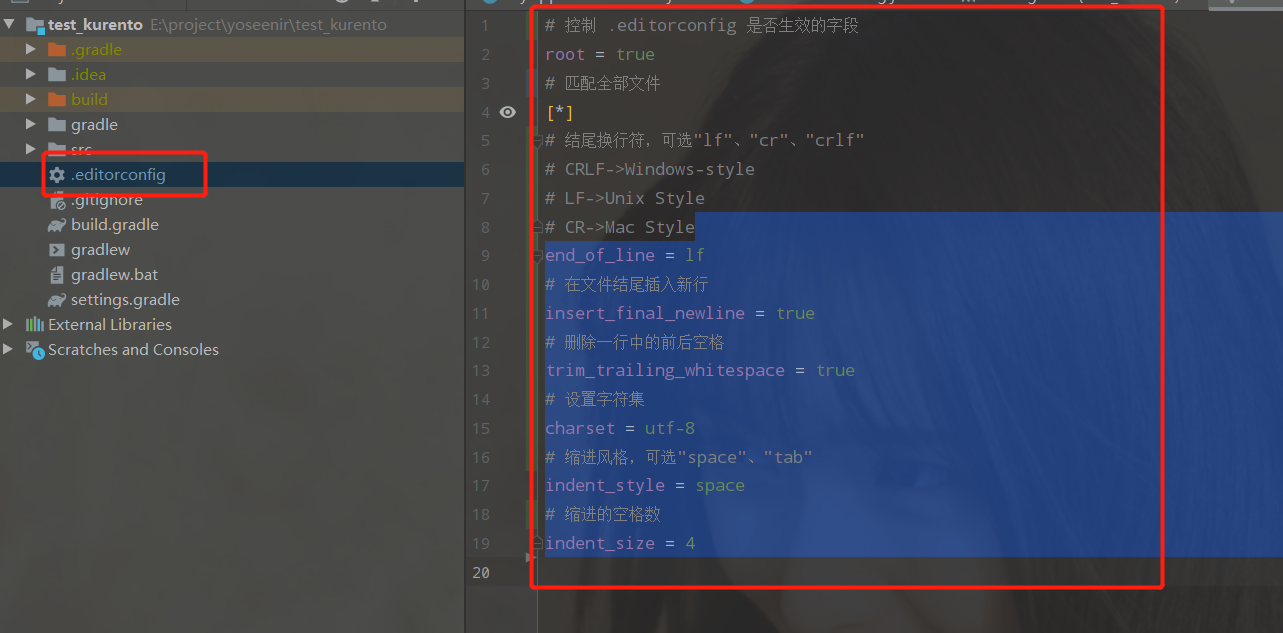Toggle the eye icon in the editor gutter

508,112
